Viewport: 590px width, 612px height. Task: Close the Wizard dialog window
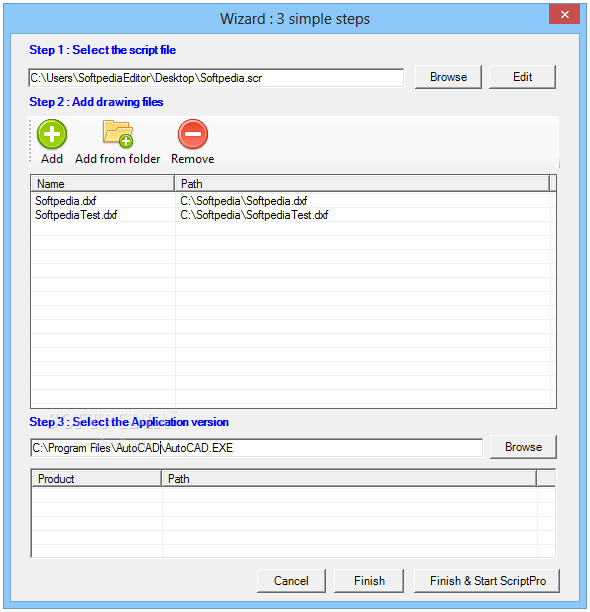pyautogui.click(x=564, y=15)
